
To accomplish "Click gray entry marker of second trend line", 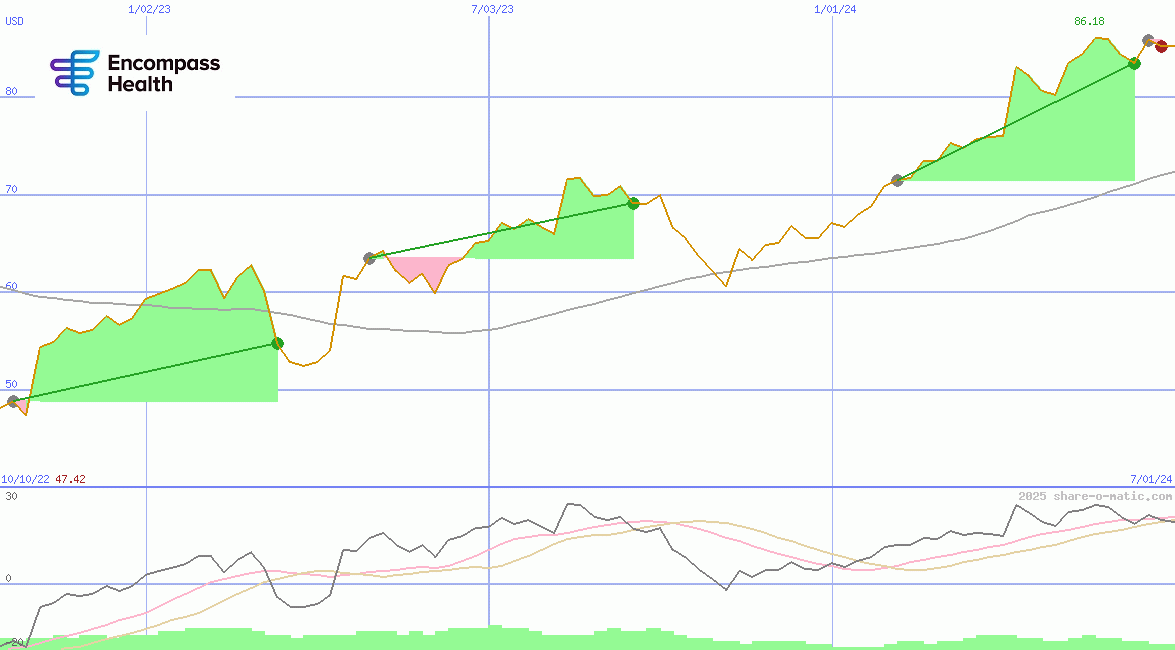I will coord(369,258).
